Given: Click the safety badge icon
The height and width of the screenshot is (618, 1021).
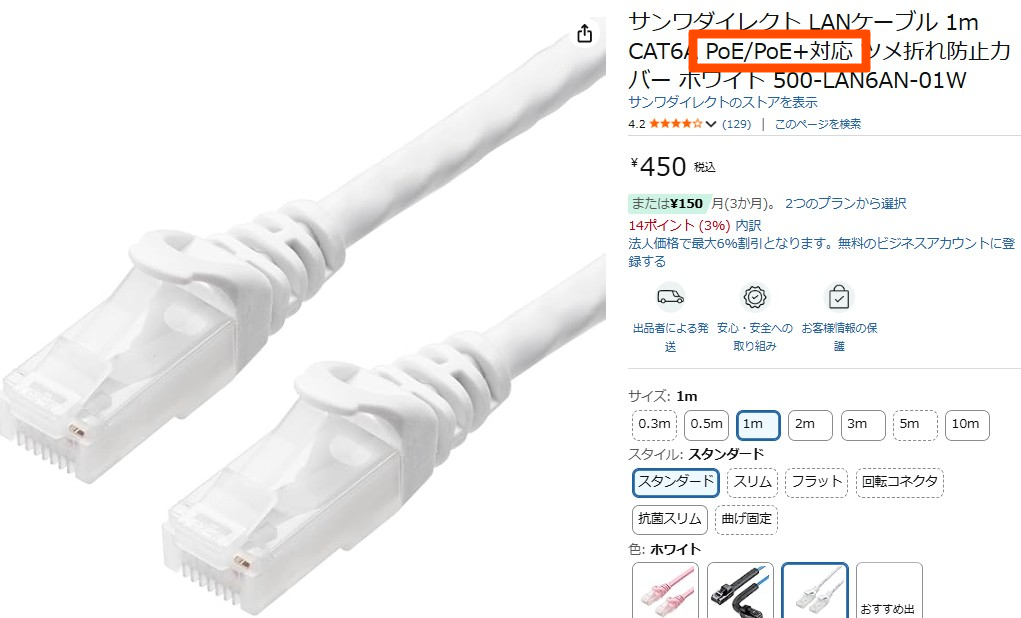Looking at the screenshot, I should point(755,297).
